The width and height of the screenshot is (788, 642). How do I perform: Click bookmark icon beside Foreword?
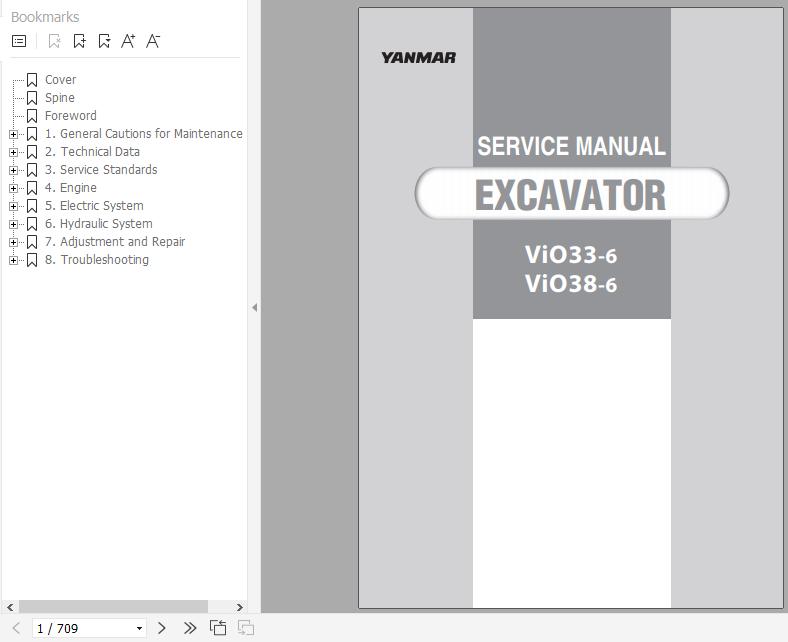pyautogui.click(x=32, y=116)
